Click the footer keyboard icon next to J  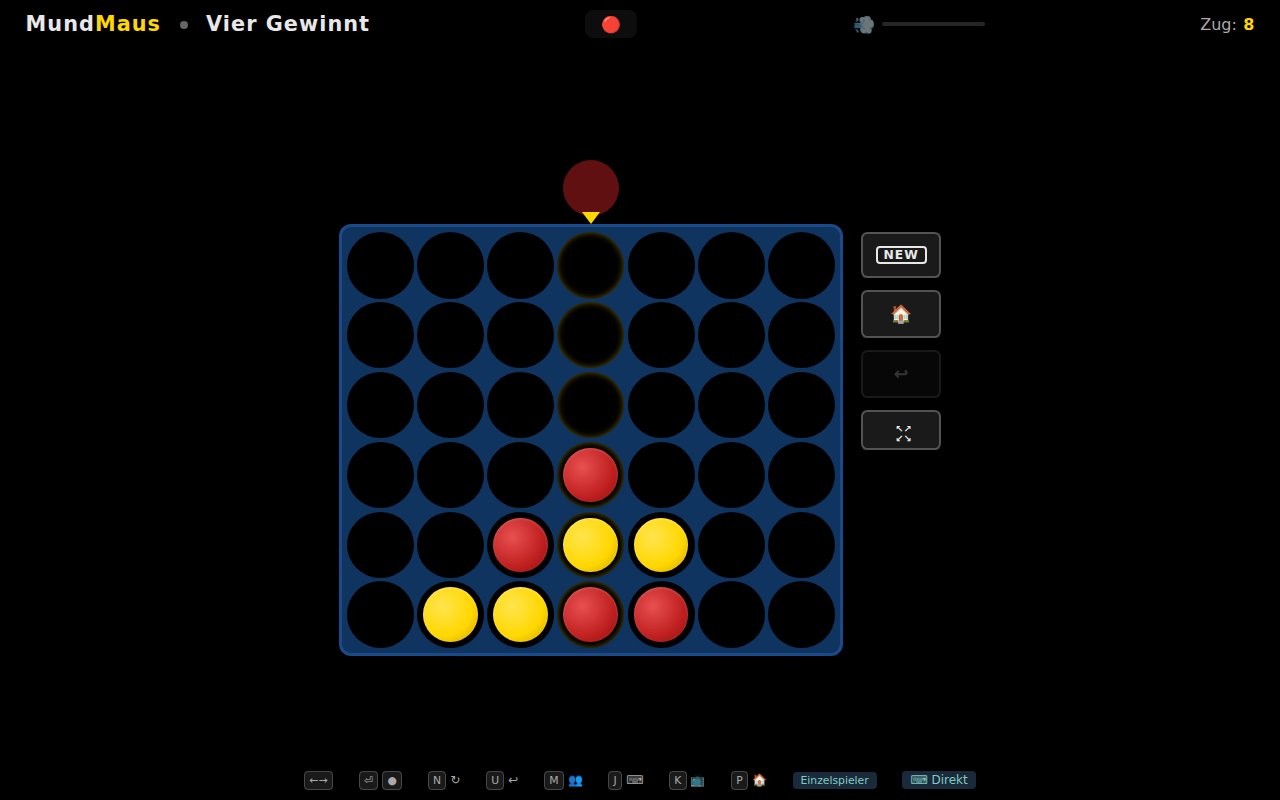pos(635,780)
